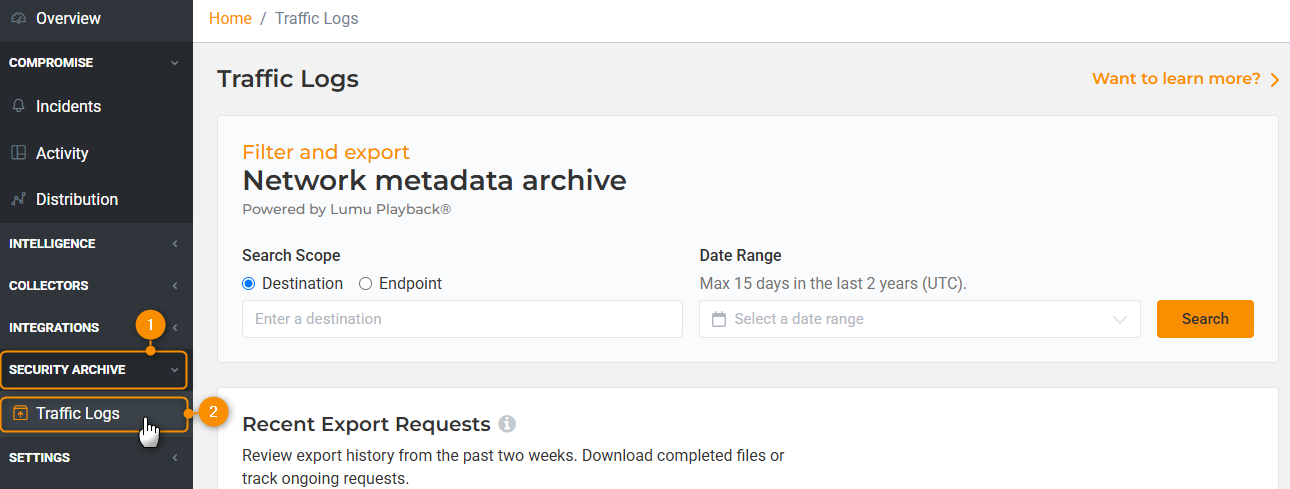The image size is (1290, 489).
Task: Click the Enter a destination field
Action: click(462, 319)
